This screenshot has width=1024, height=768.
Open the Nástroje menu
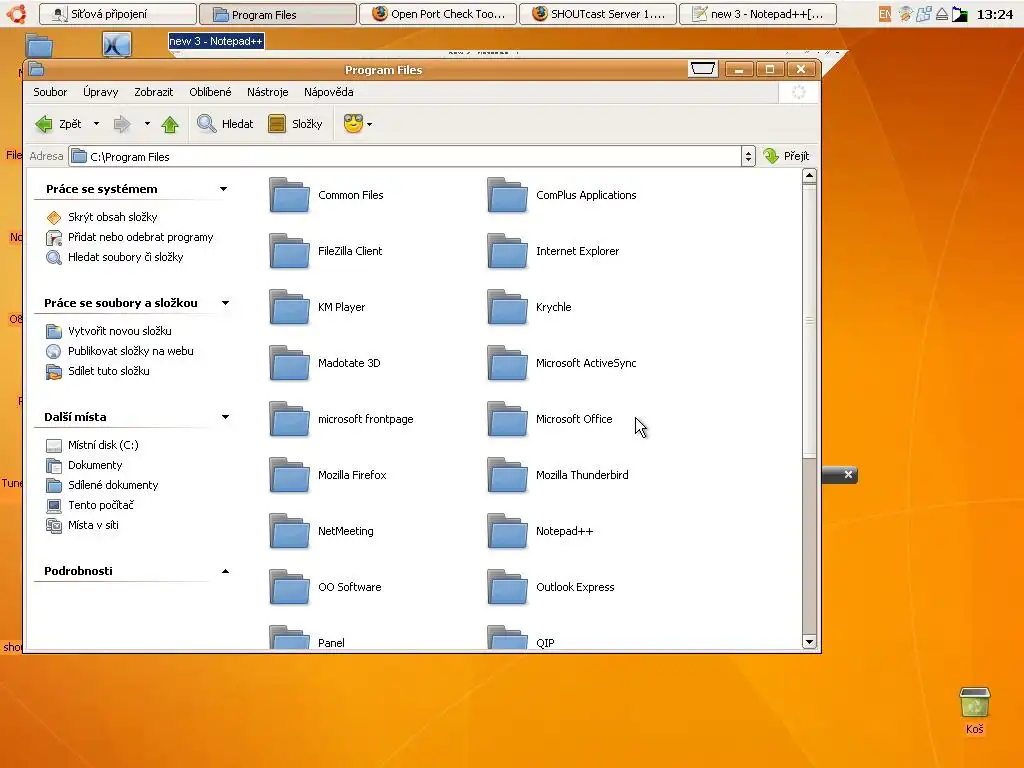tap(268, 92)
